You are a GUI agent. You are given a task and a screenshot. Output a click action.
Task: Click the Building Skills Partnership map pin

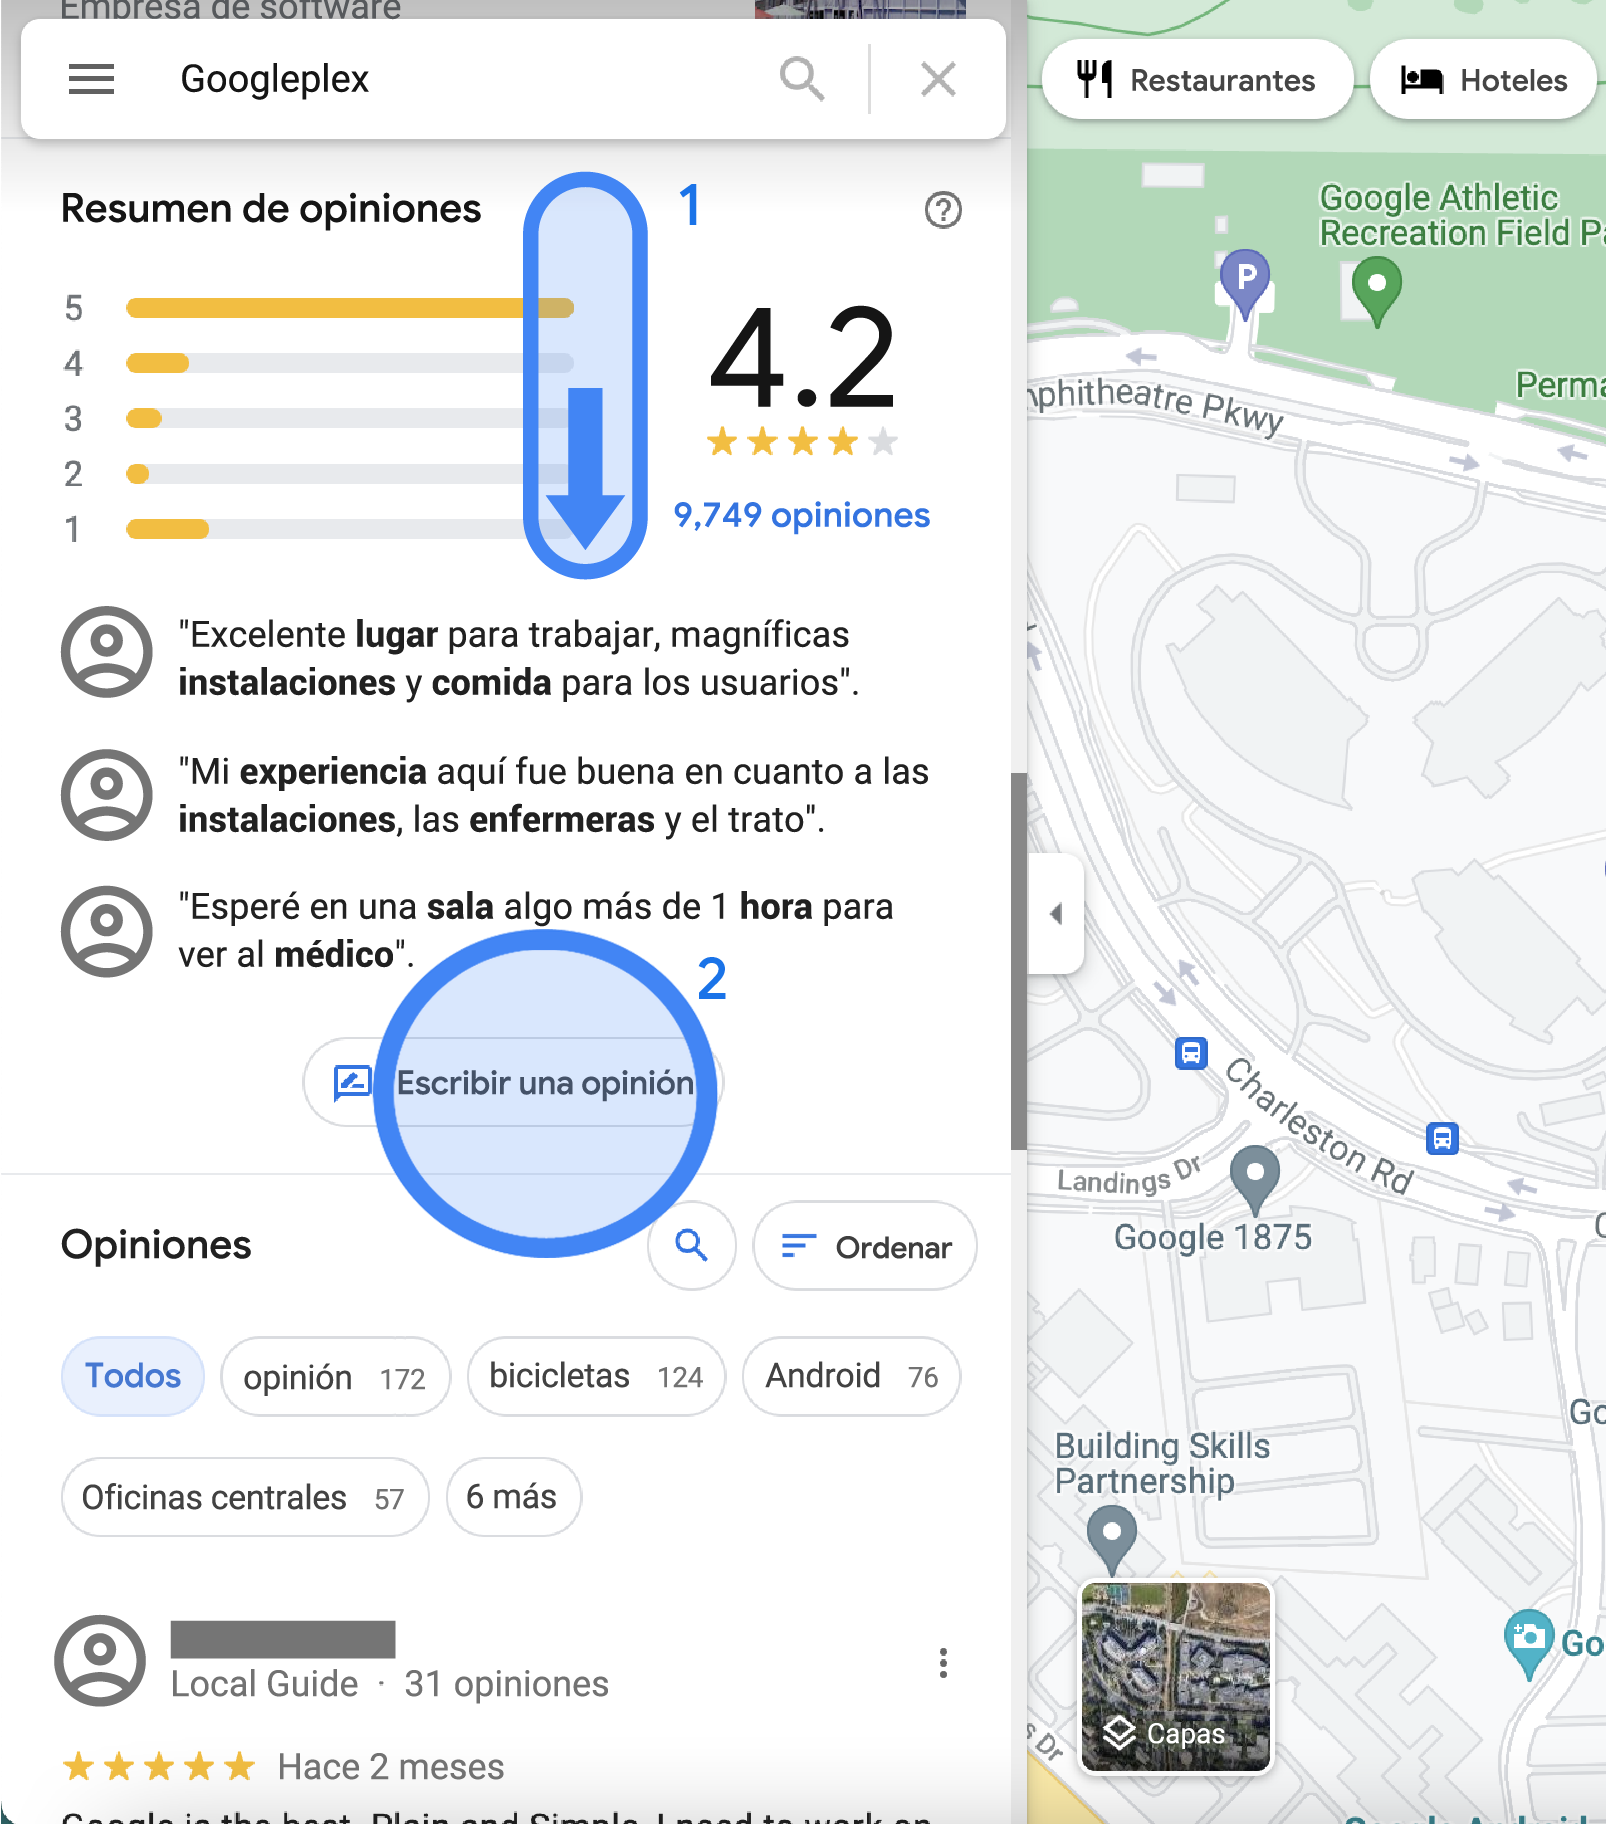tap(1111, 1538)
